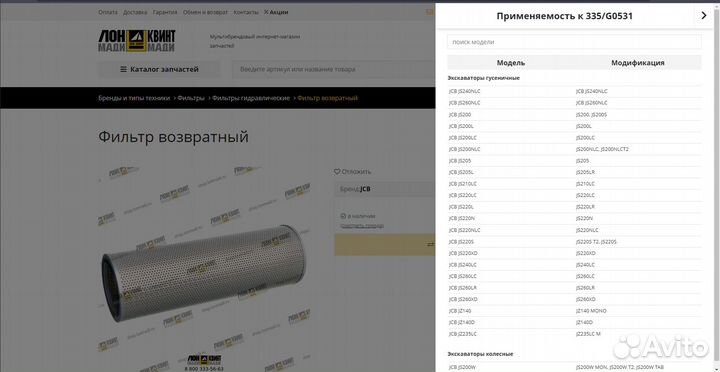The height and width of the screenshot is (372, 720).
Task: Click the JS220S T2, JS220S modification cell
Action: click(596, 242)
